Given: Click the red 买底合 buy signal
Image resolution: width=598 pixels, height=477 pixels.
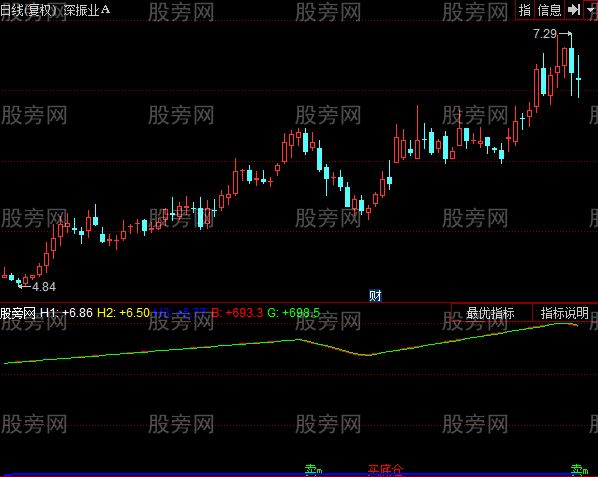Looking at the screenshot, I should 385,469.
